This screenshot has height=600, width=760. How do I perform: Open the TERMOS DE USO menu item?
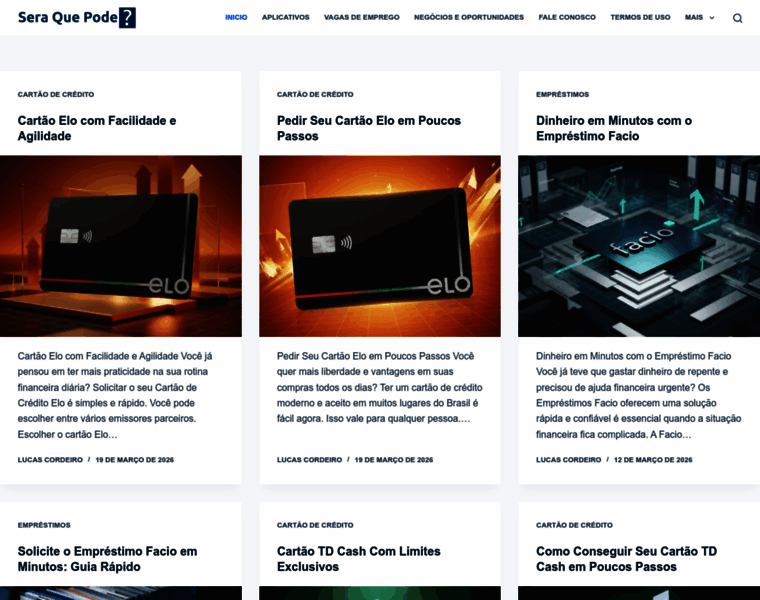coord(640,17)
